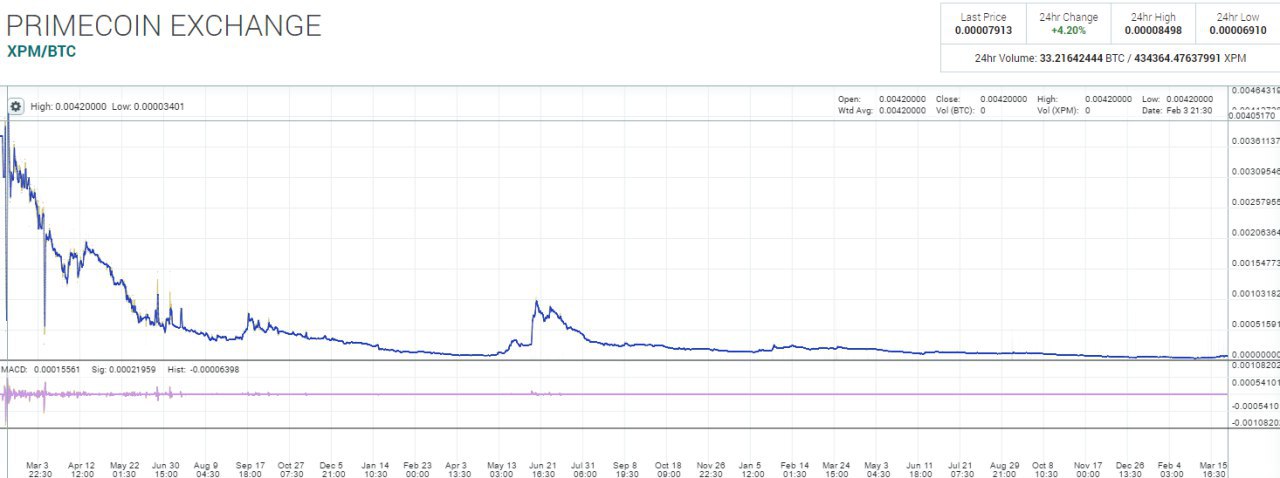Click the Date: Feb 3 21:30 readout
The image size is (1280, 478).
click(1177, 110)
